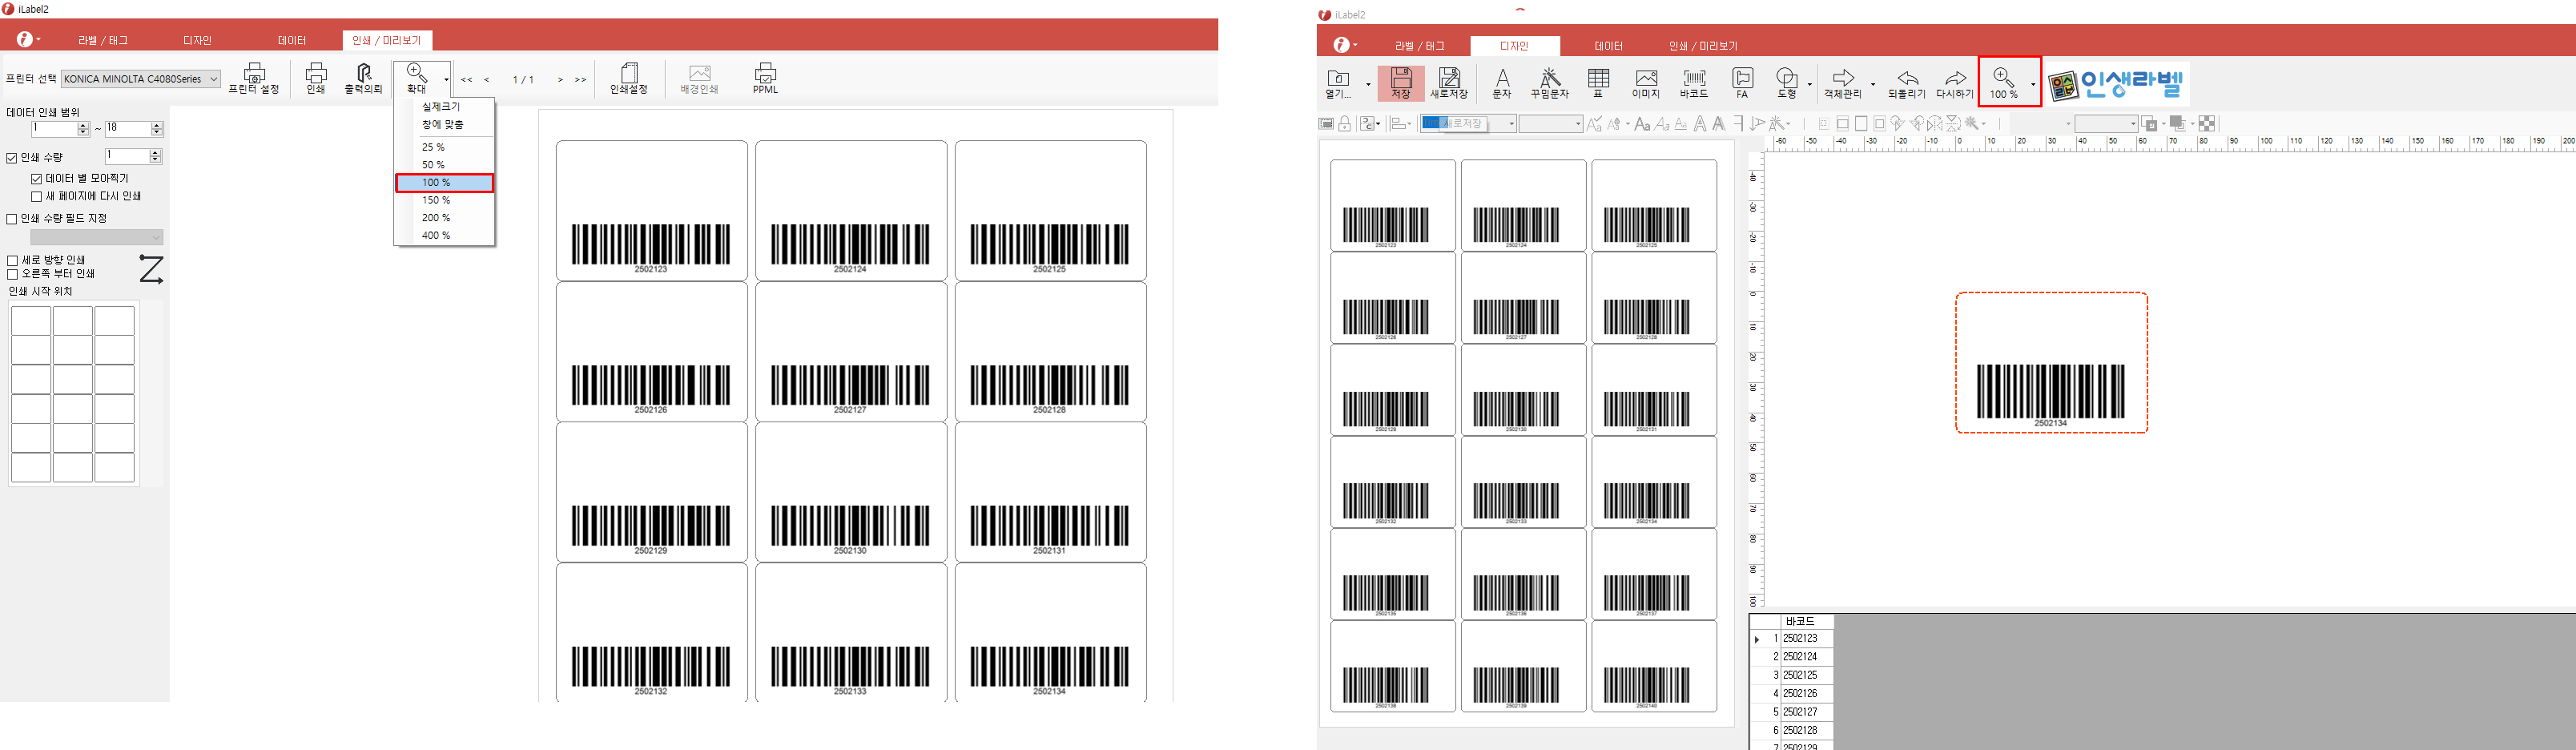Click the PPML export icon

point(765,78)
